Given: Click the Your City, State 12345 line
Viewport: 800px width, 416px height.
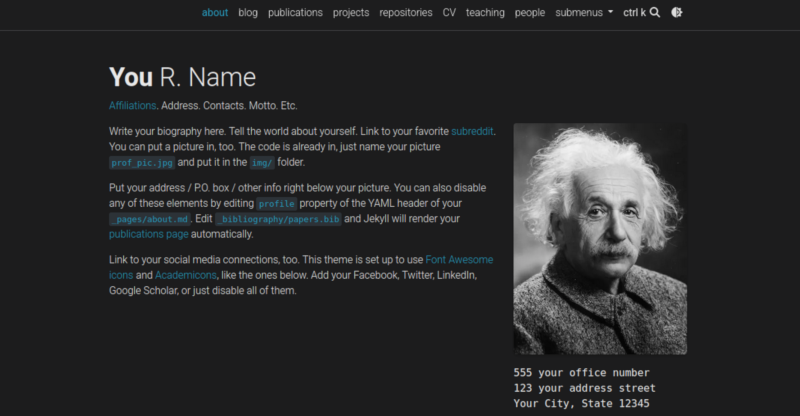Looking at the screenshot, I should 581,403.
